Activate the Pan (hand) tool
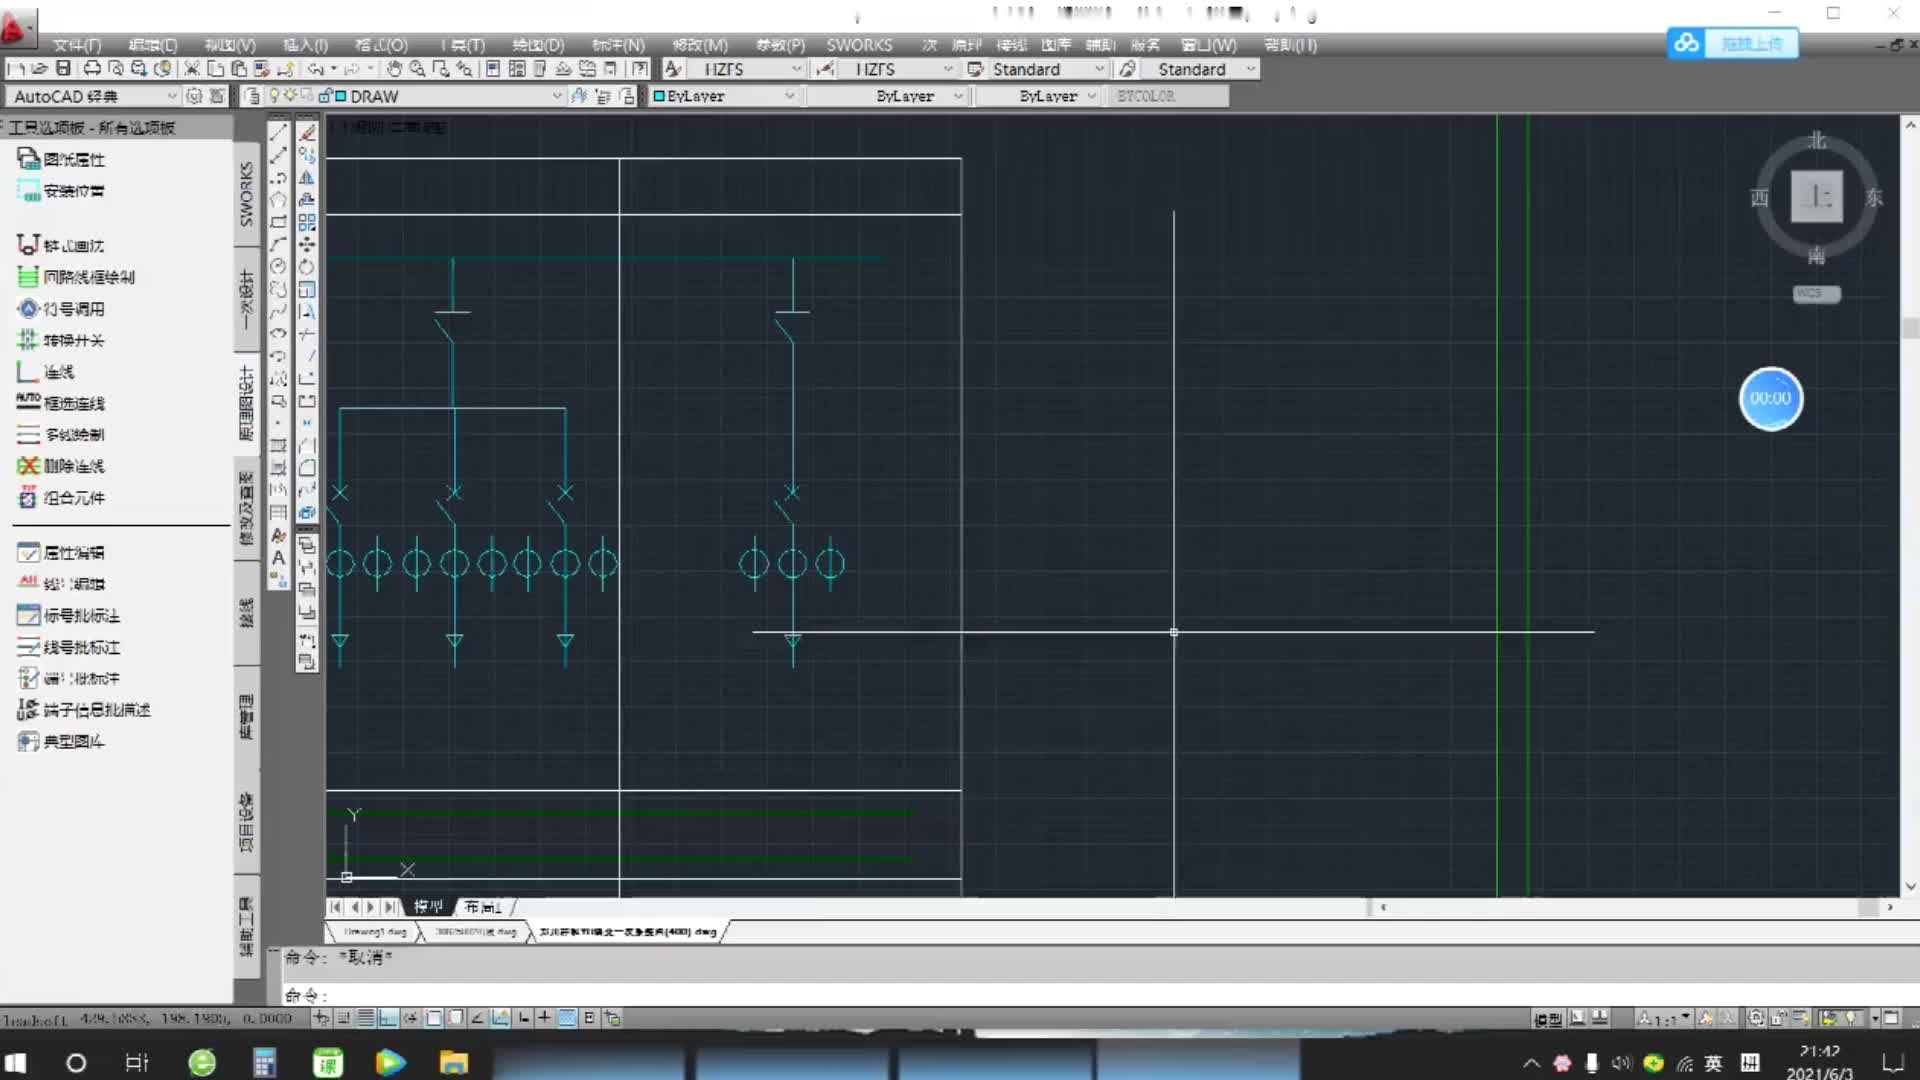The width and height of the screenshot is (1920, 1080). click(x=394, y=68)
